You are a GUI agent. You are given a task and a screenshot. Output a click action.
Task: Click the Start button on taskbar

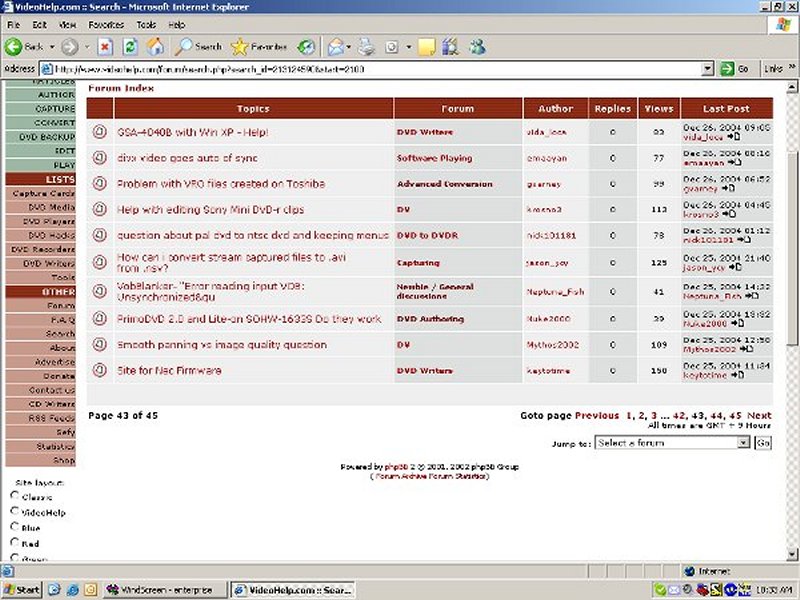(x=21, y=590)
